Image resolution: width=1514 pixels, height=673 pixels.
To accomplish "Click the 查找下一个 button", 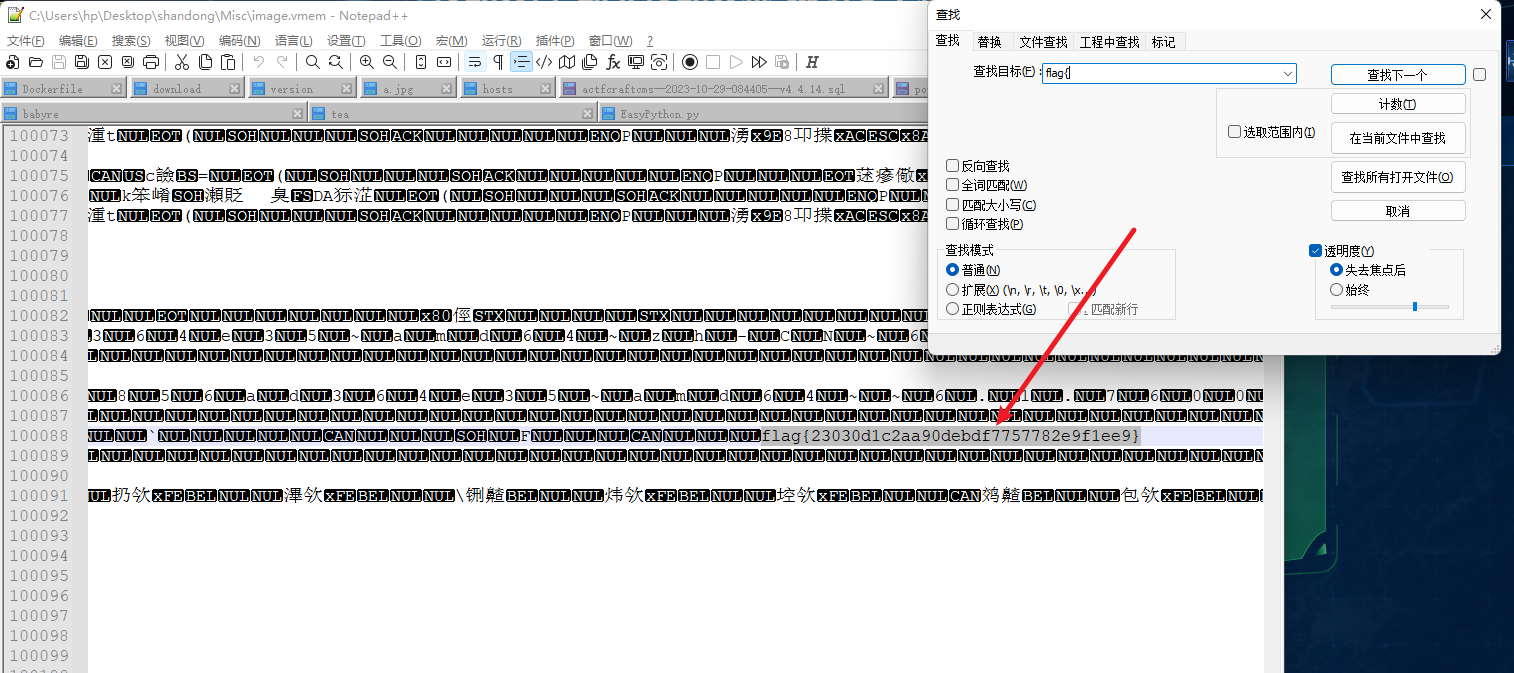I will (1398, 75).
